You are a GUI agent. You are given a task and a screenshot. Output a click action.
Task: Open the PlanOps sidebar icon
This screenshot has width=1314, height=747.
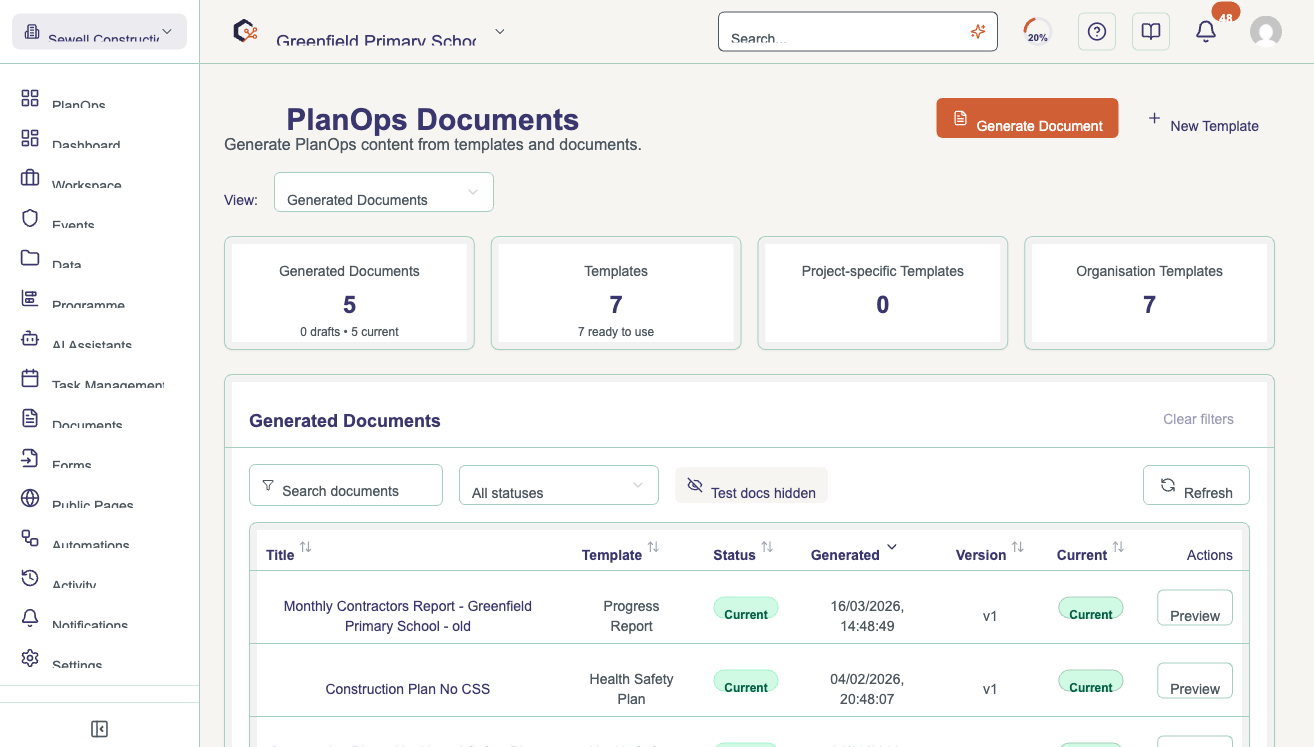coord(30,98)
